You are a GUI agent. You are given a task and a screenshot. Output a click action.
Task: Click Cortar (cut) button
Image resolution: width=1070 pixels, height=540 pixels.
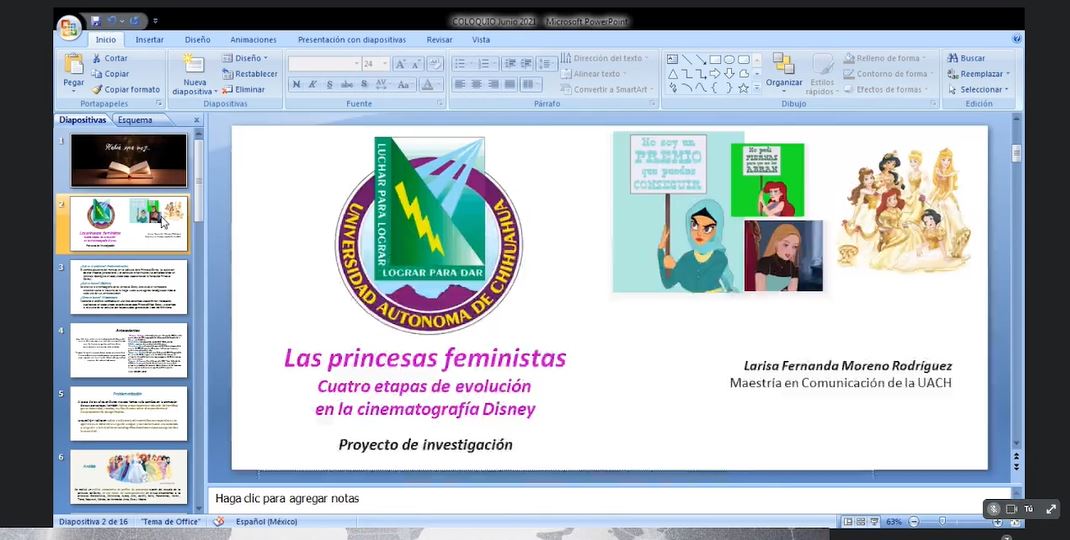coord(111,58)
